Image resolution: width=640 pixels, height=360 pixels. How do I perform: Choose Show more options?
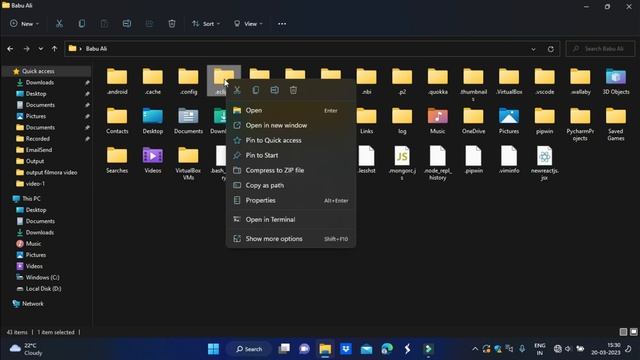291,239
